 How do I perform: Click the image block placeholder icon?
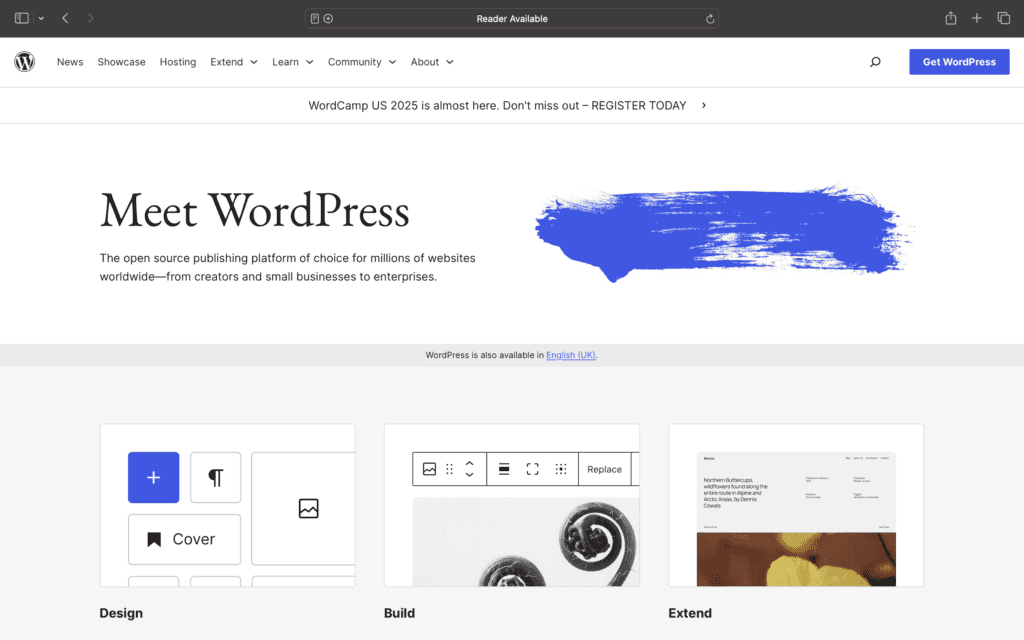[x=308, y=508]
